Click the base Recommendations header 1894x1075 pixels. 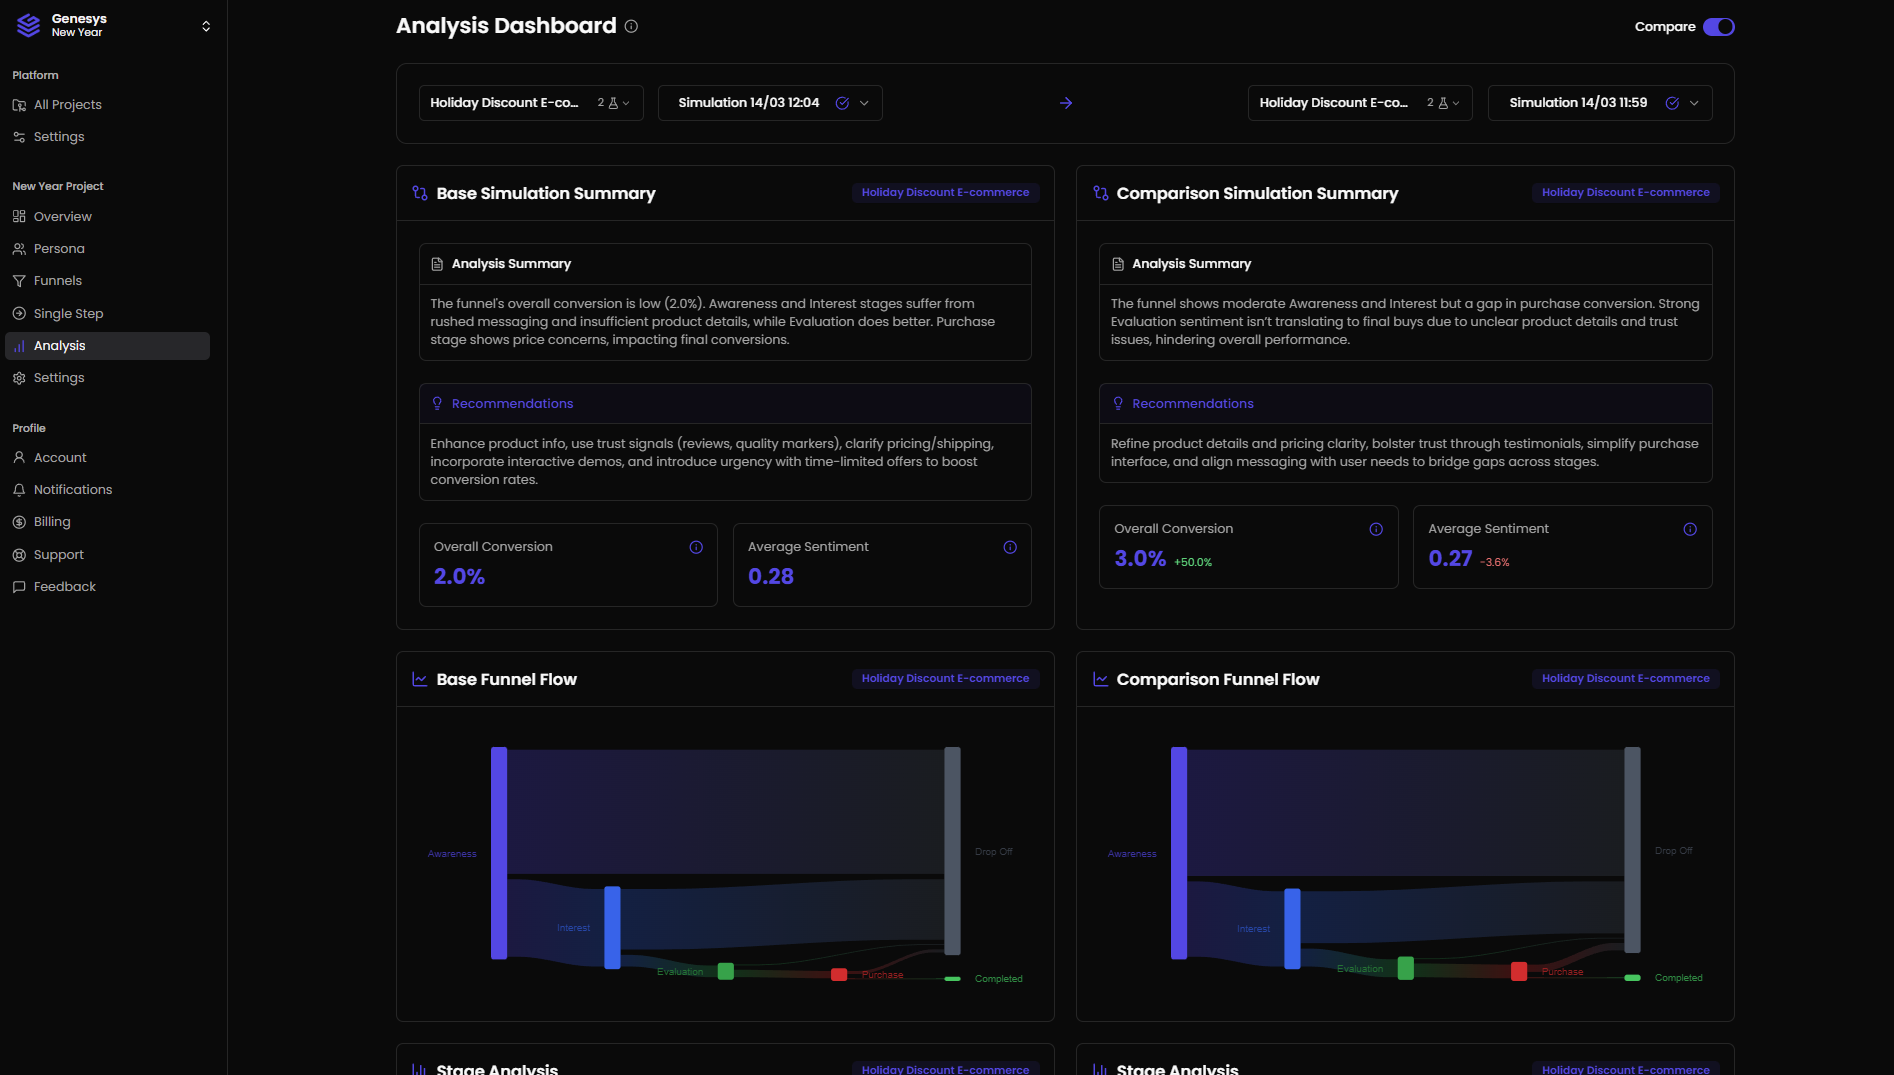tap(725, 404)
